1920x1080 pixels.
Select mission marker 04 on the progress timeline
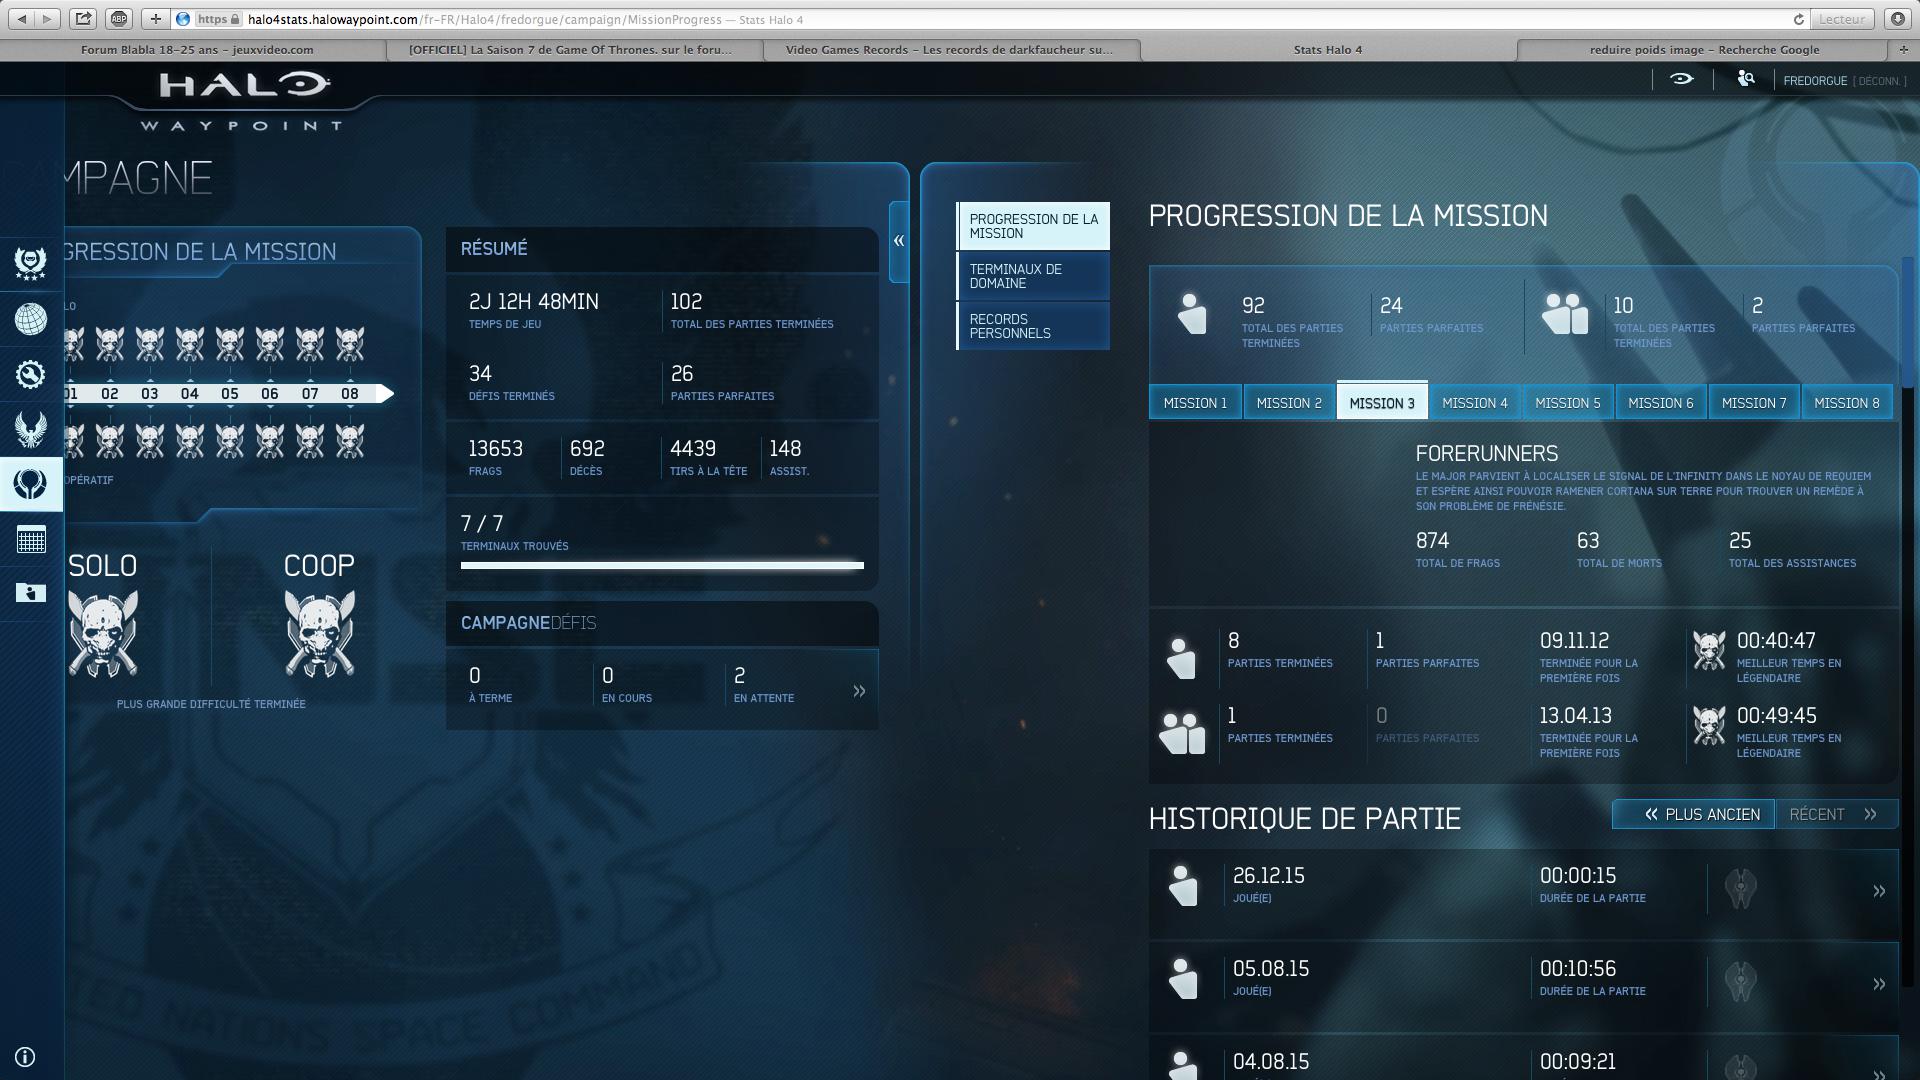(x=190, y=394)
